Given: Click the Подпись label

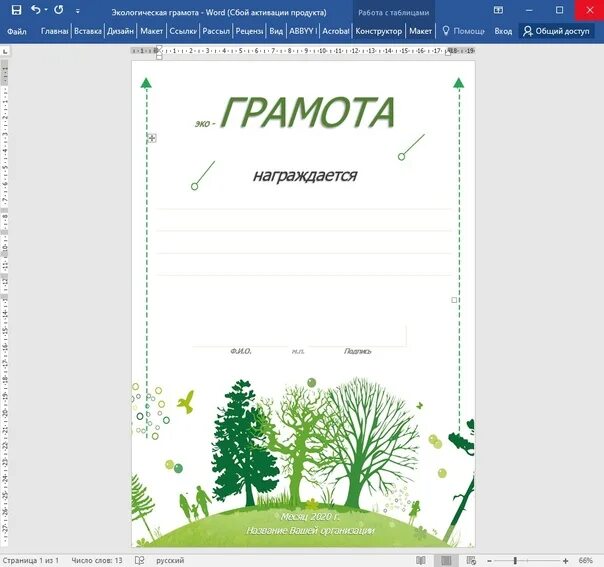Looking at the screenshot, I should coord(357,351).
